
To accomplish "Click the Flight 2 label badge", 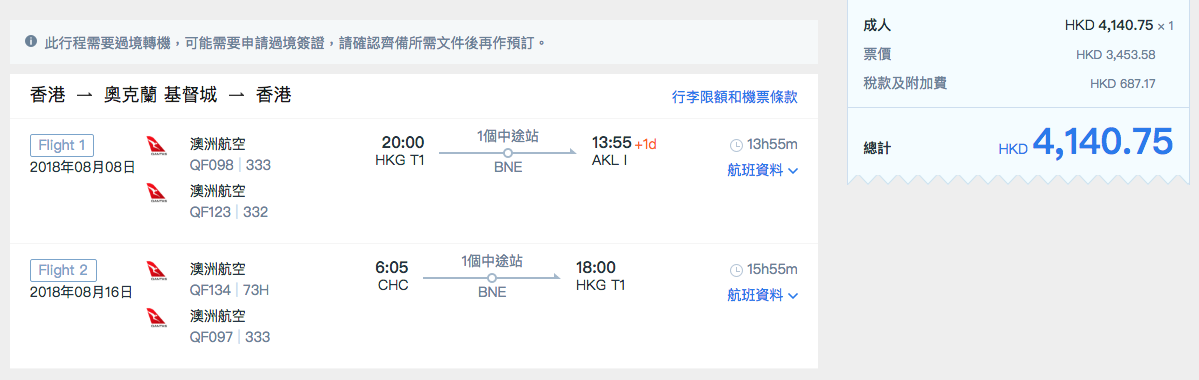I will [x=63, y=270].
